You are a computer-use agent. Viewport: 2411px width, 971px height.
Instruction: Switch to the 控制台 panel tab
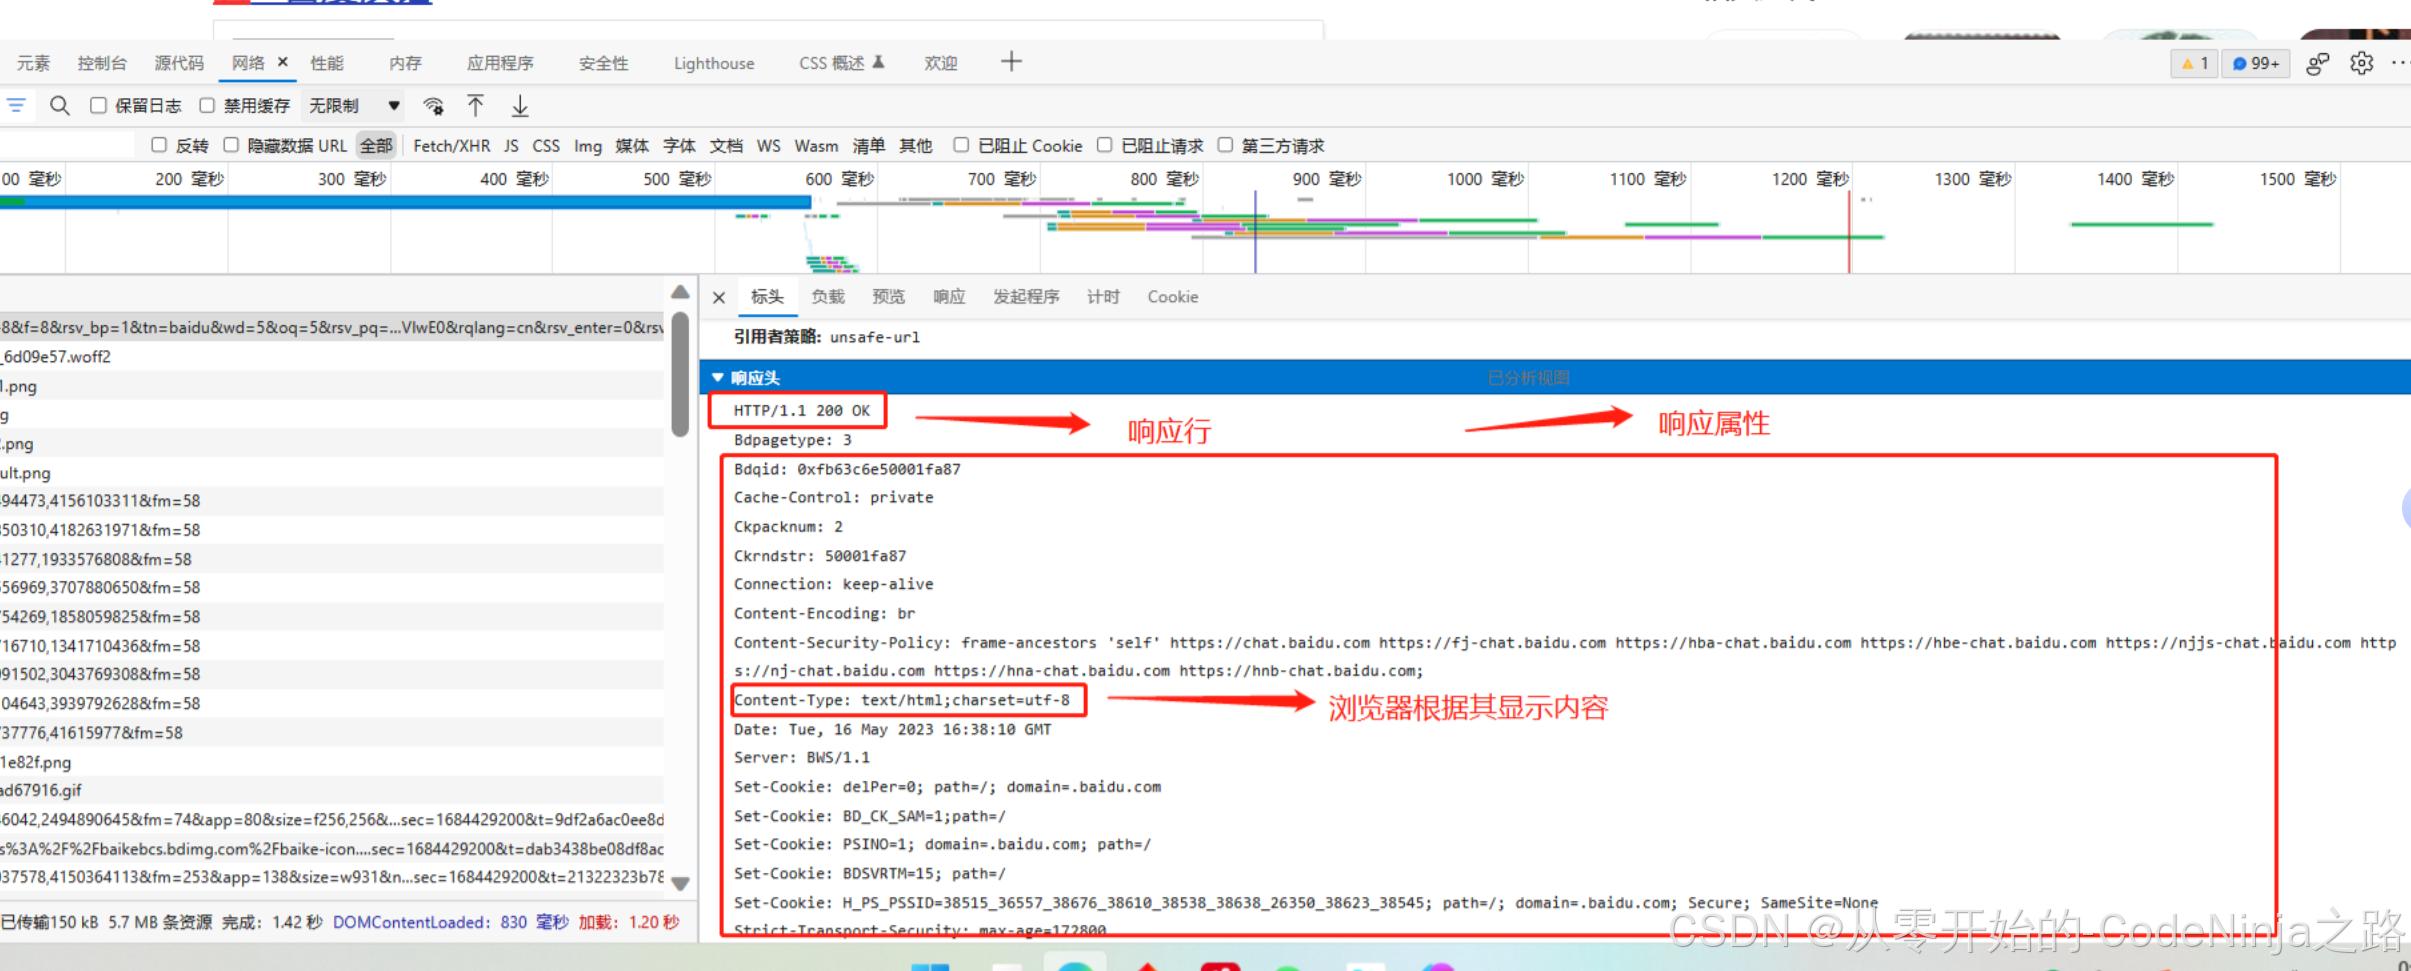(x=102, y=63)
